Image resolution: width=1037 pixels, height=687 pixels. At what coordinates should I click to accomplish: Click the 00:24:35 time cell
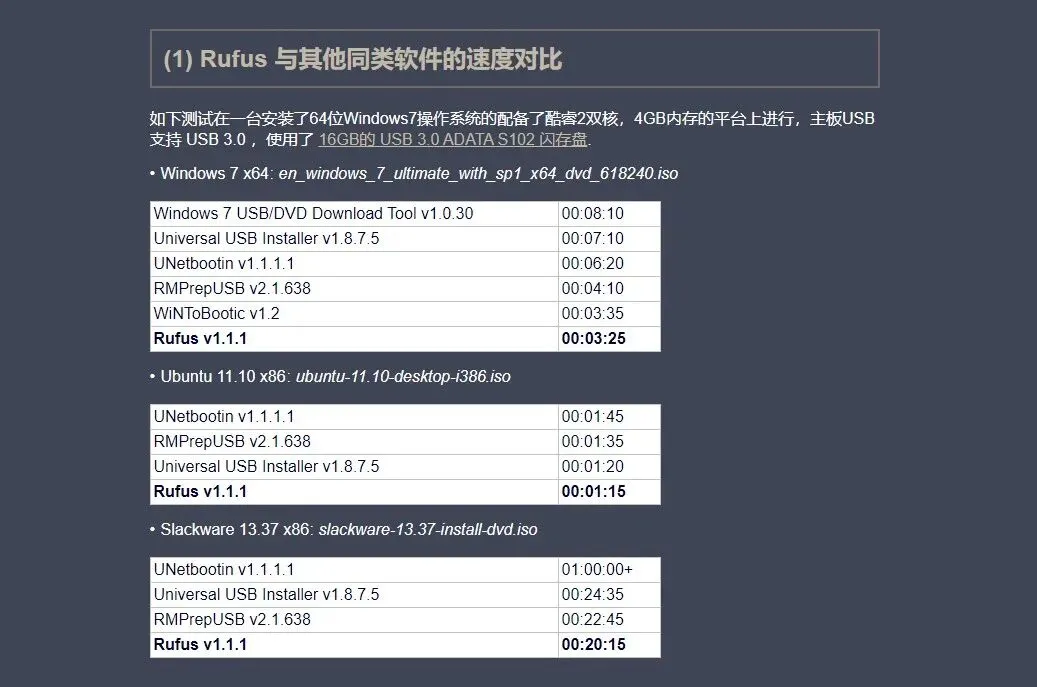click(609, 594)
